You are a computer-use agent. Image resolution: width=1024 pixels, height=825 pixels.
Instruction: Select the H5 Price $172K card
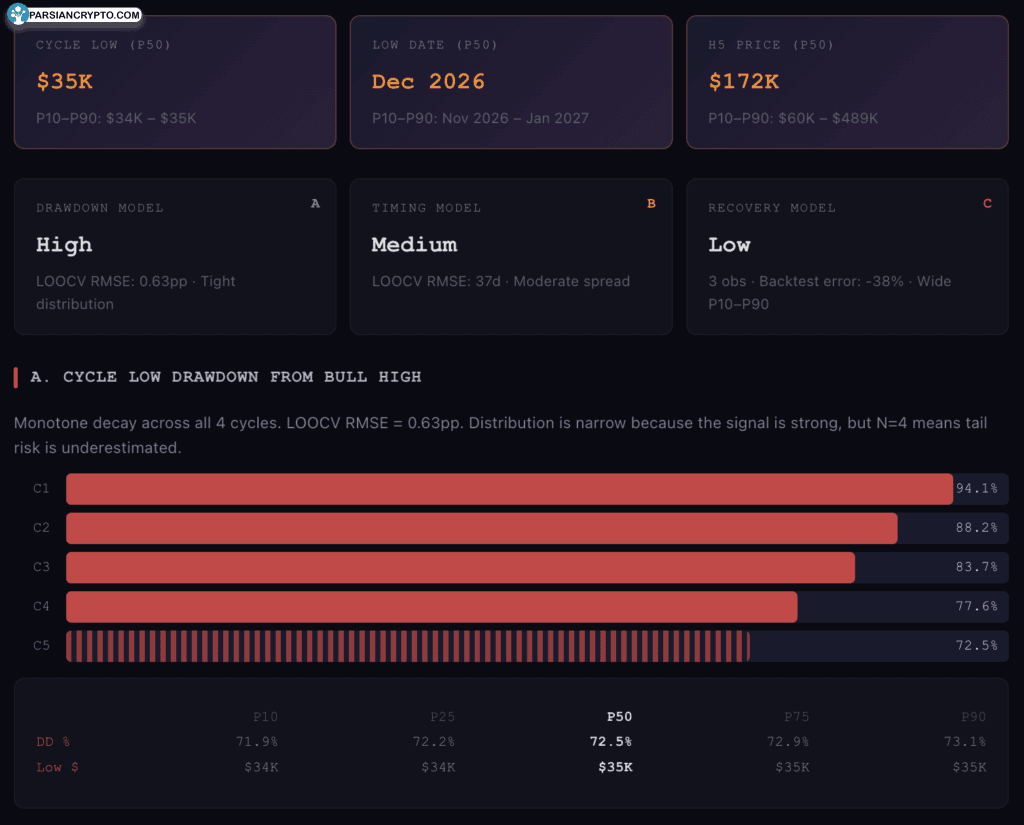[847, 82]
